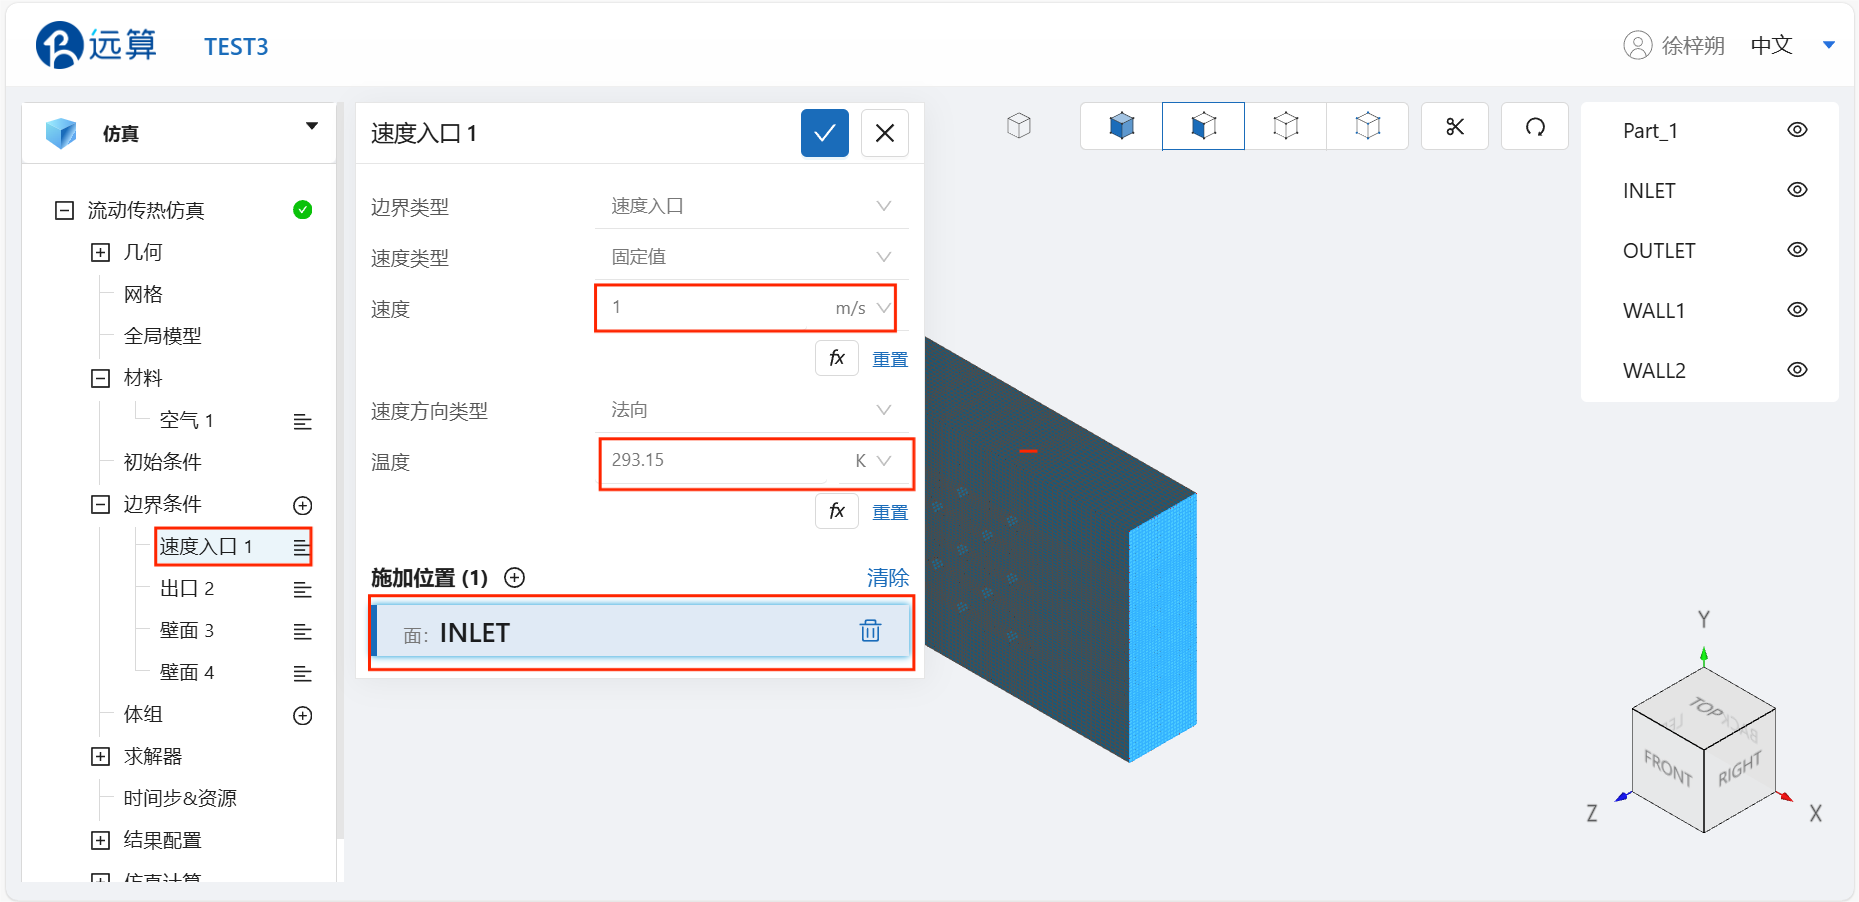1859x902 pixels.
Task: Open the 速度类型 dropdown
Action: [752, 257]
